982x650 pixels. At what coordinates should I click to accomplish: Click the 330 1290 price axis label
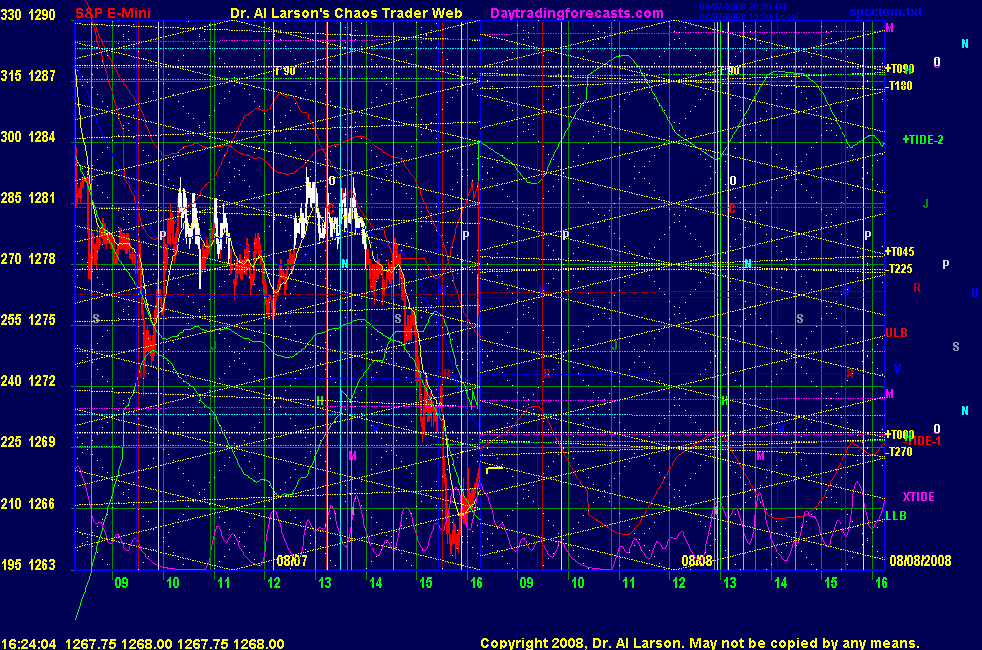pyautogui.click(x=28, y=14)
